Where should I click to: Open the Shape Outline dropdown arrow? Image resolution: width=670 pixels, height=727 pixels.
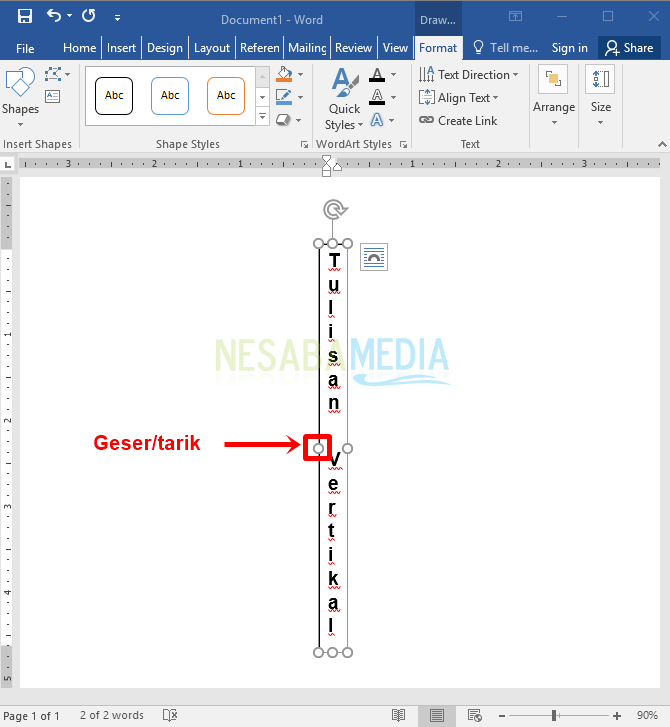pyautogui.click(x=300, y=97)
